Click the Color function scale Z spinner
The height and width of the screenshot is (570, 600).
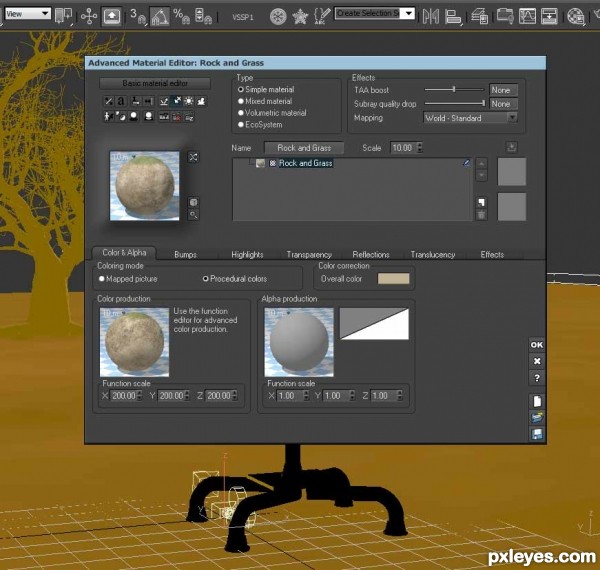(x=234, y=395)
